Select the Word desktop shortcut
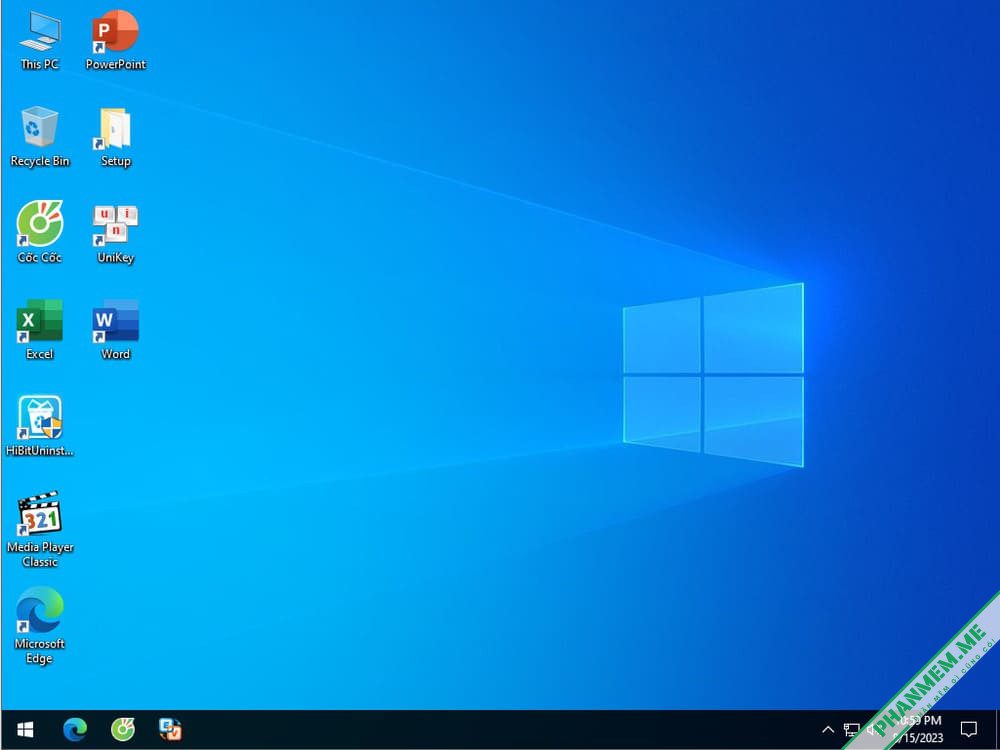Viewport: 1000px width, 750px height. [x=115, y=330]
